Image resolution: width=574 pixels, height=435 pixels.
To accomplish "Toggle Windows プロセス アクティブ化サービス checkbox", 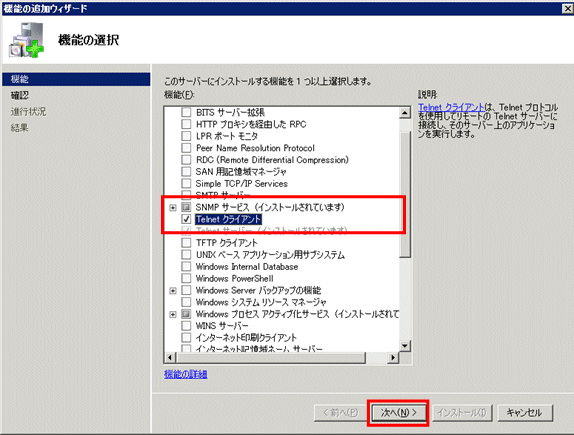I will (186, 314).
